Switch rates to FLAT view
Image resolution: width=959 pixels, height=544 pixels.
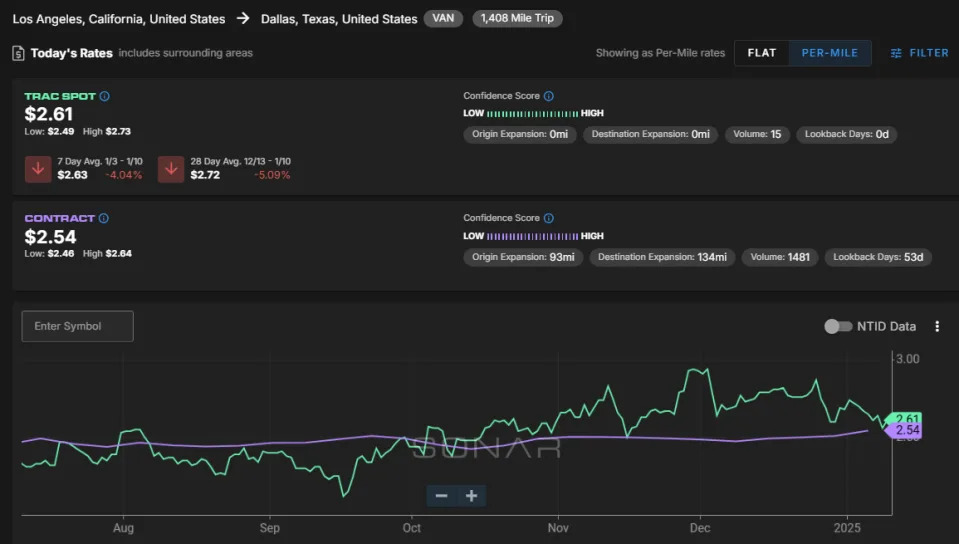(x=761, y=53)
